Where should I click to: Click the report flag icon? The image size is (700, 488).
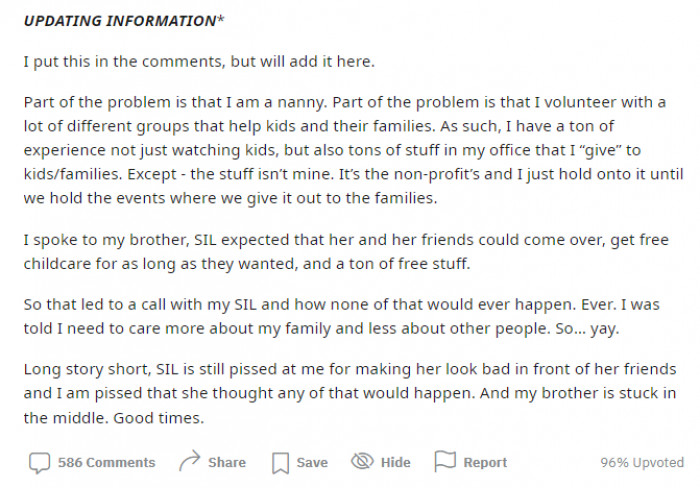click(445, 462)
